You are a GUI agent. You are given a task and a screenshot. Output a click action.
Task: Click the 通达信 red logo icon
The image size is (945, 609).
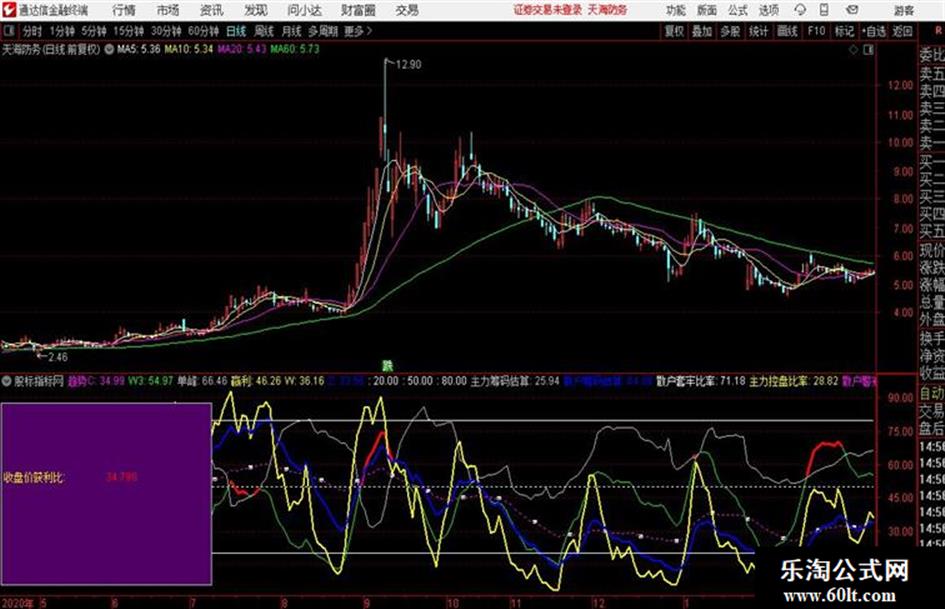[9, 10]
